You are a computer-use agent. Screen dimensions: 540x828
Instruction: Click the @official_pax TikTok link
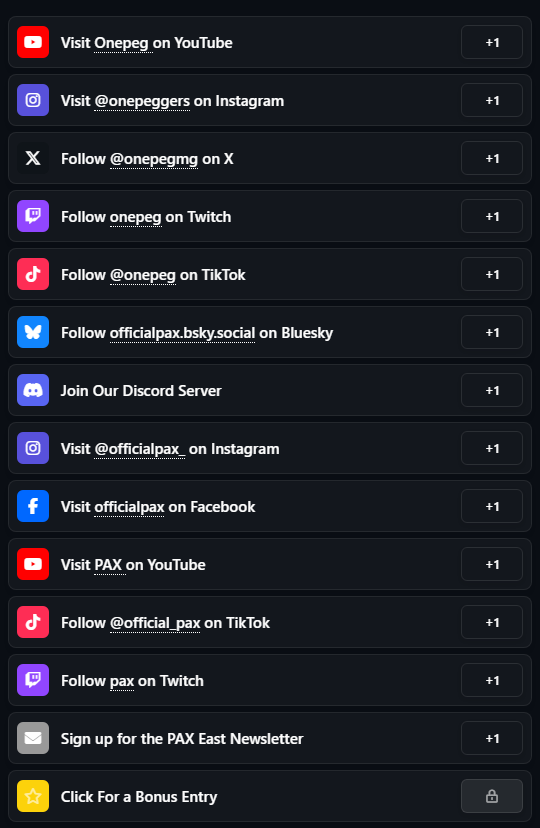point(155,623)
